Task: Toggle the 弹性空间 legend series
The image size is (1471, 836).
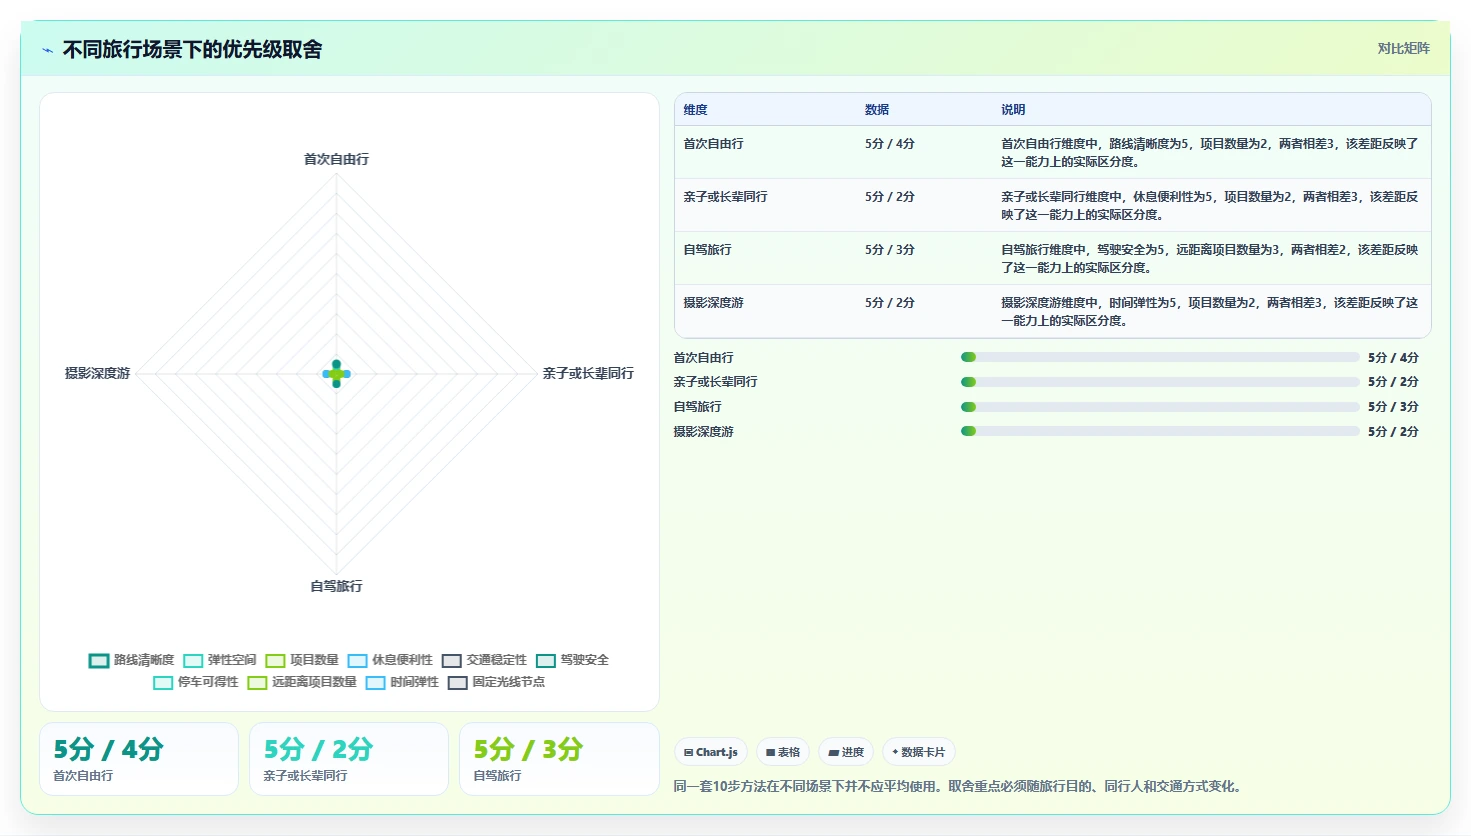Action: click(x=220, y=660)
